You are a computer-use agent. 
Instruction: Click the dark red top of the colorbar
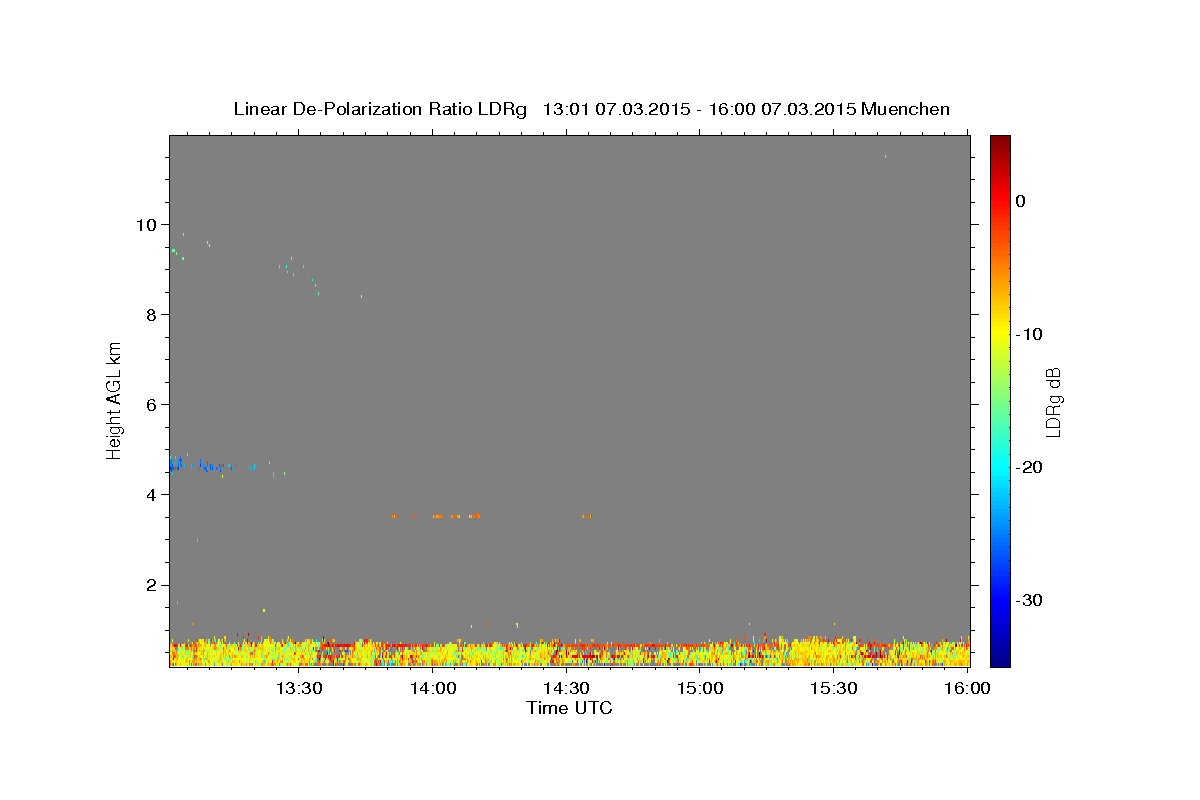tap(1000, 142)
